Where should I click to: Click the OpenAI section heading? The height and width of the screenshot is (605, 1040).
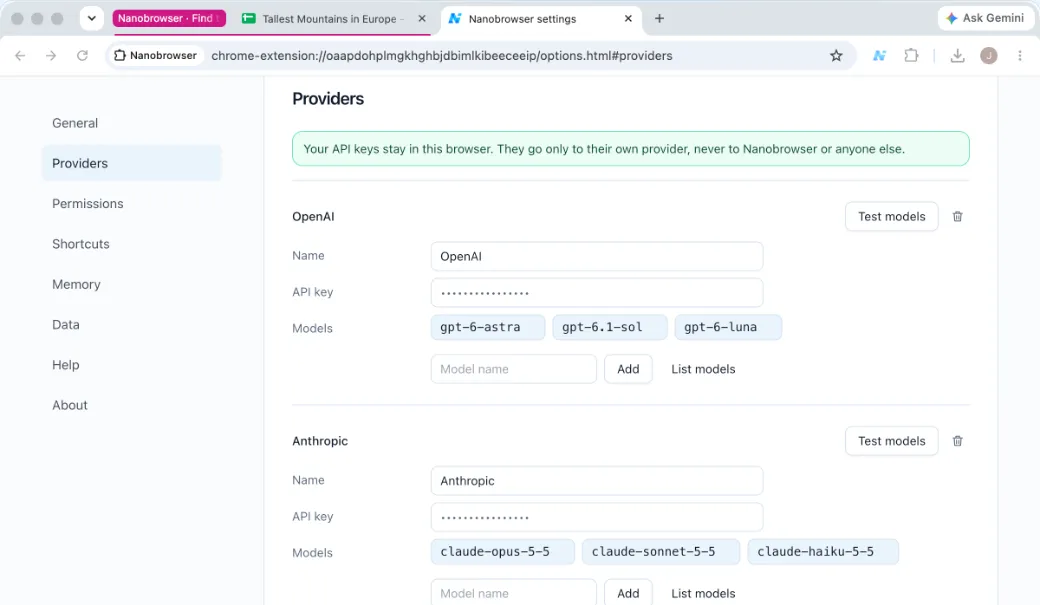pyautogui.click(x=313, y=216)
